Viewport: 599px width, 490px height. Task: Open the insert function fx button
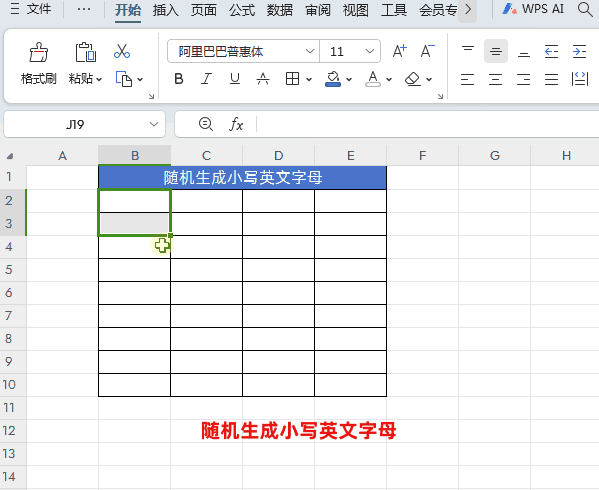236,124
